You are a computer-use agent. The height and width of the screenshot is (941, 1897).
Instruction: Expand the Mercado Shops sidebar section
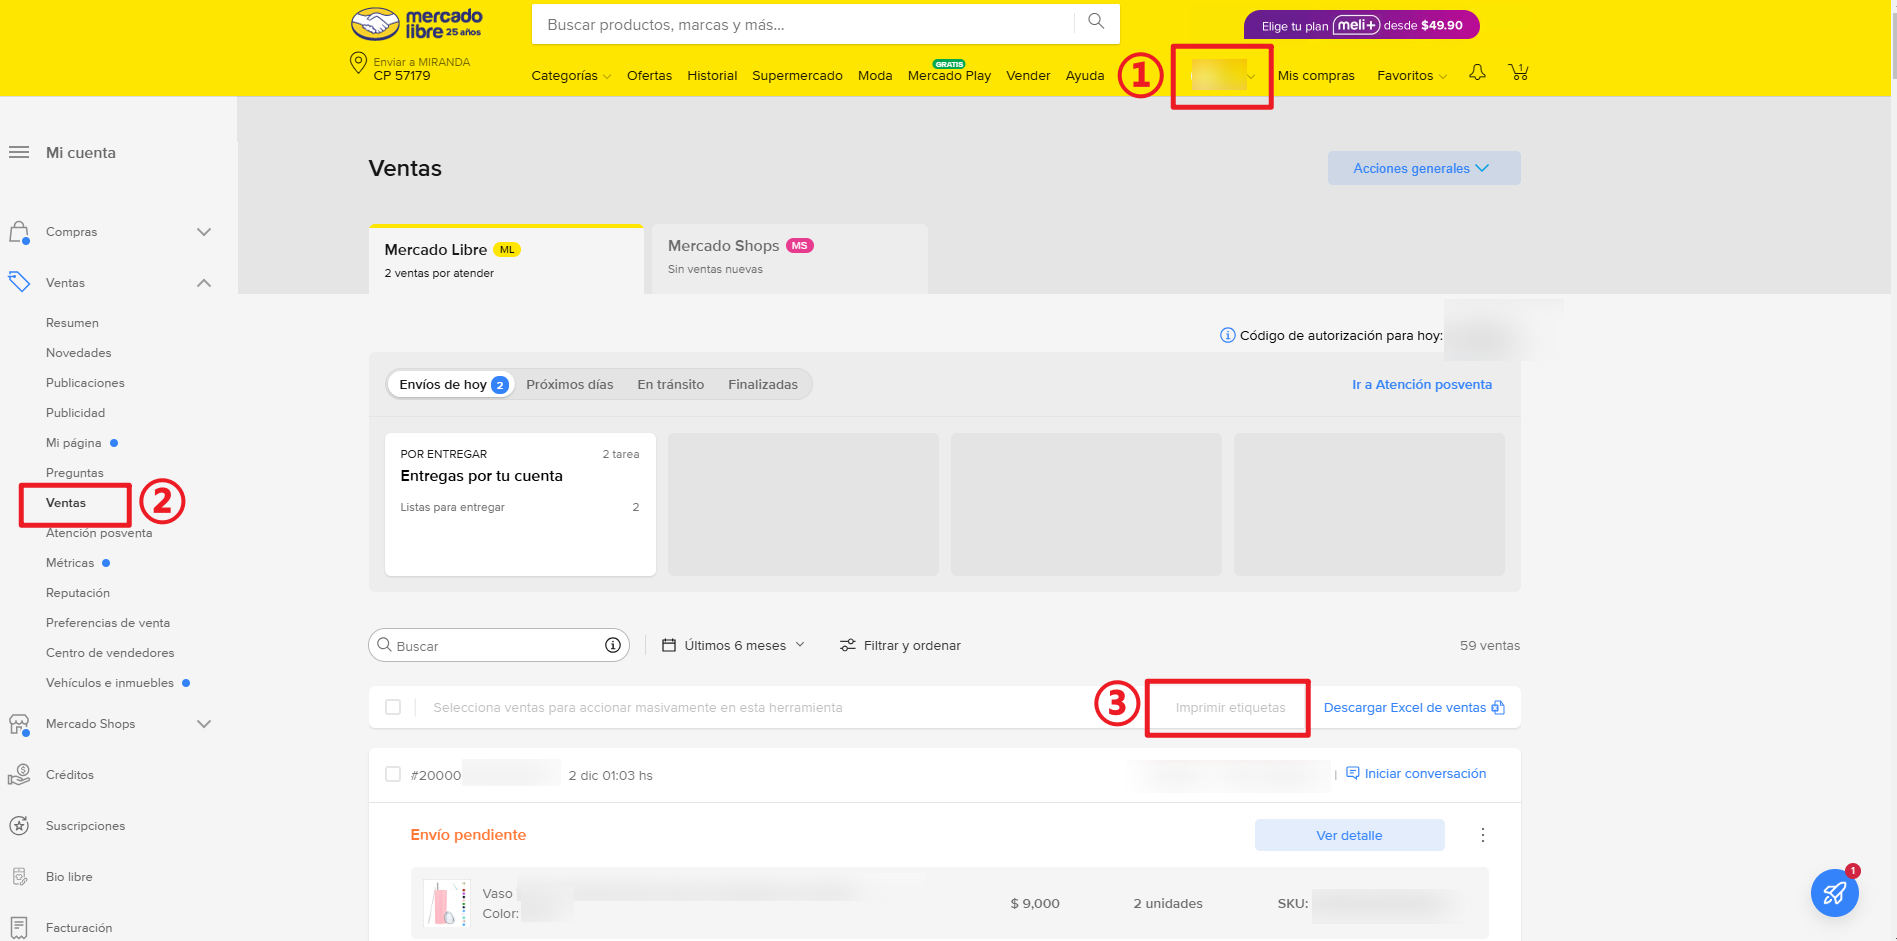(204, 724)
